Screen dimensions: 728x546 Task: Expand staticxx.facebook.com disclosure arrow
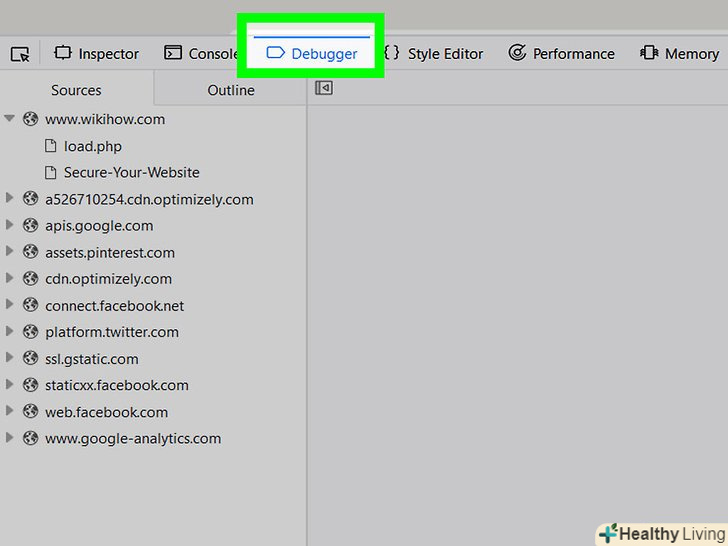pyautogui.click(x=9, y=384)
